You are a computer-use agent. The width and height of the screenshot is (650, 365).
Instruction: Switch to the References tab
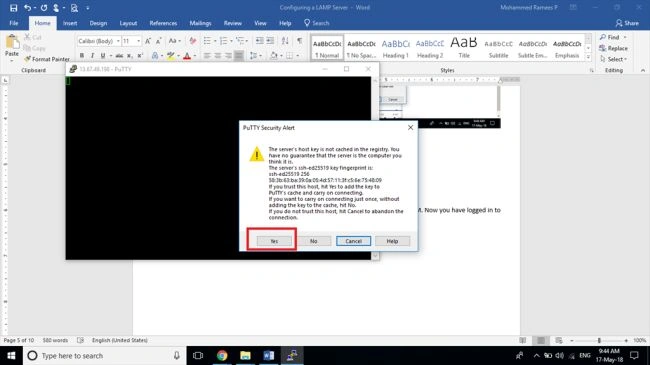(163, 23)
